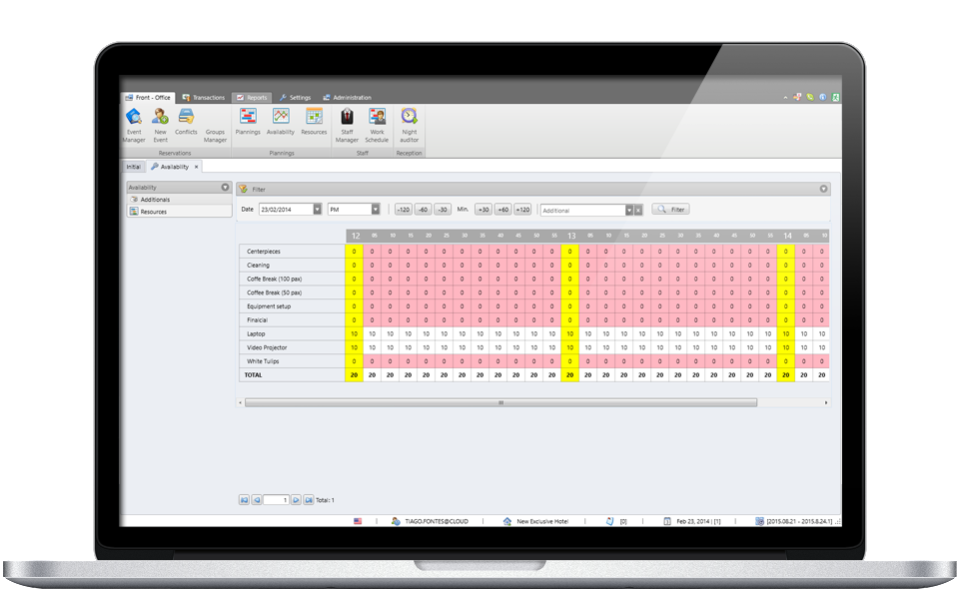Open the Additional combo box dropdown
Screen dimensions: 960x589
(x=629, y=210)
